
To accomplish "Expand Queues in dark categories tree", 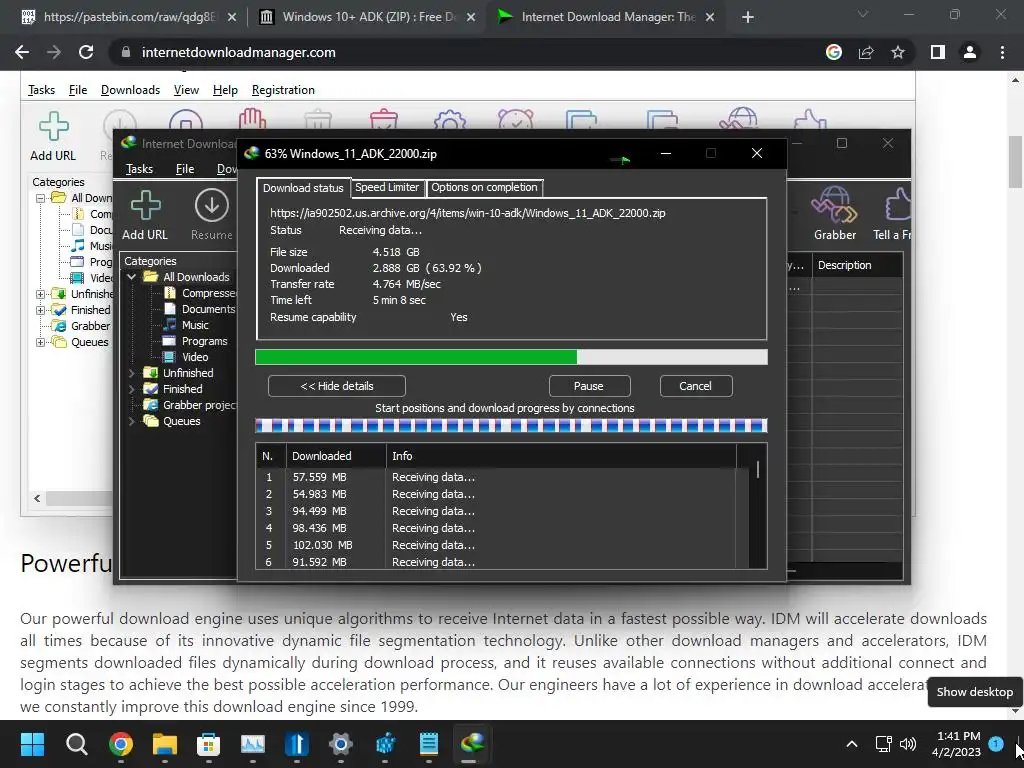I will 131,421.
